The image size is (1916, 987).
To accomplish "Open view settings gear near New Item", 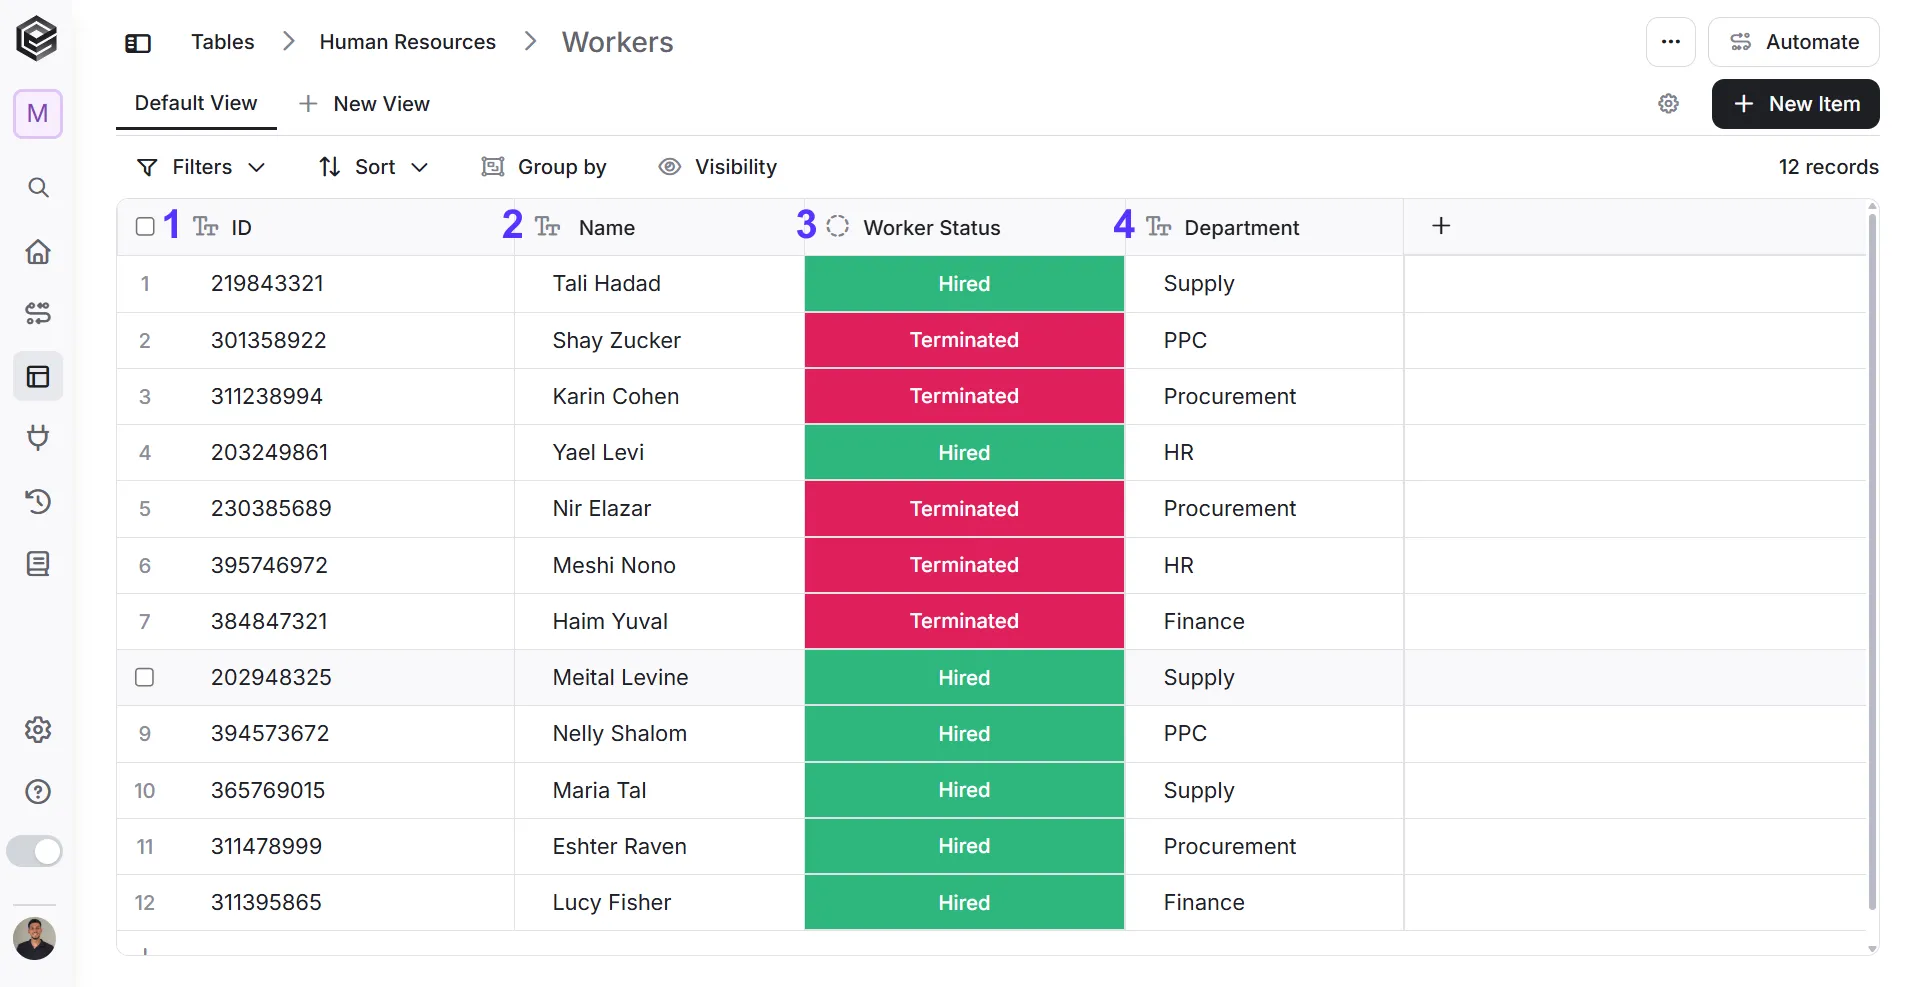I will pos(1668,104).
